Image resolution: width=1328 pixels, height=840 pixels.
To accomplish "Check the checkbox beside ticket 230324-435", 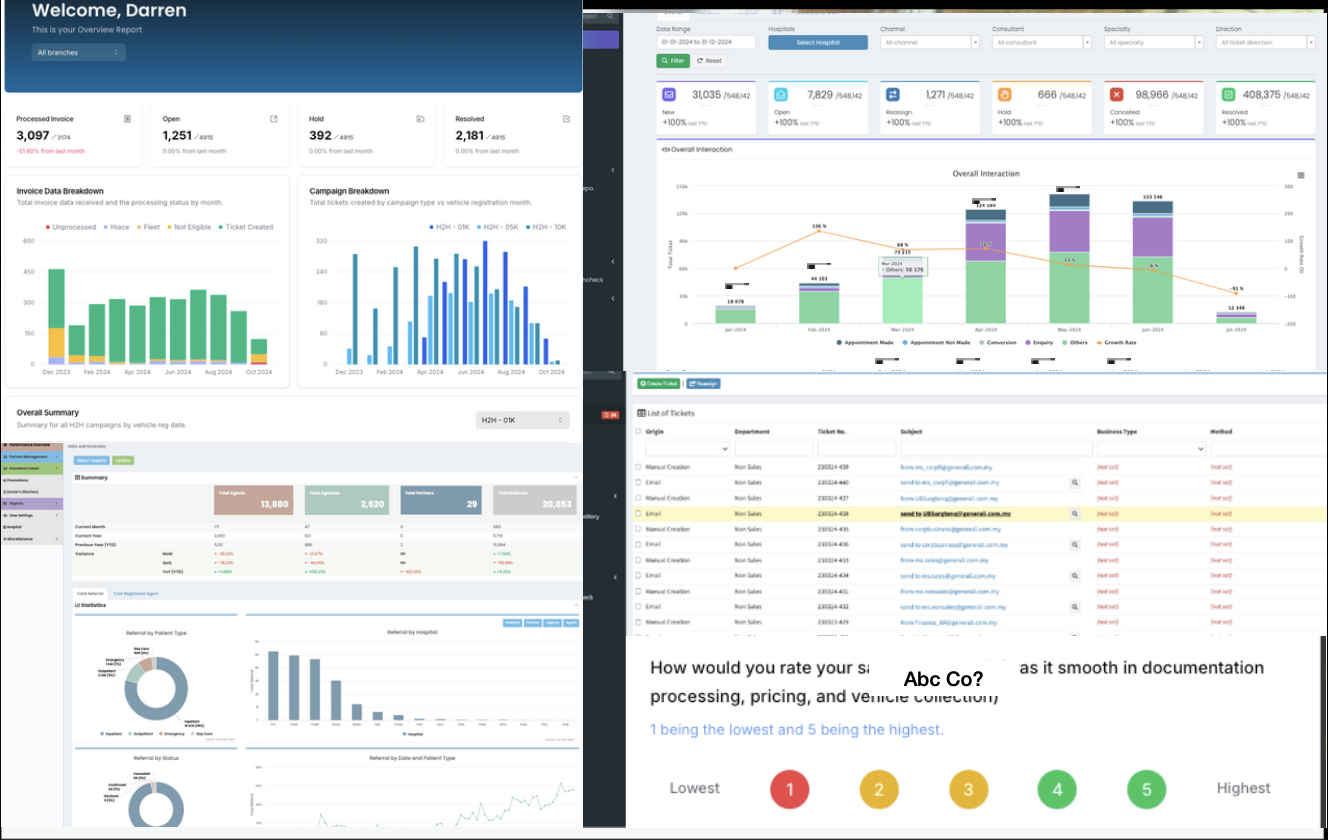I will [x=636, y=529].
